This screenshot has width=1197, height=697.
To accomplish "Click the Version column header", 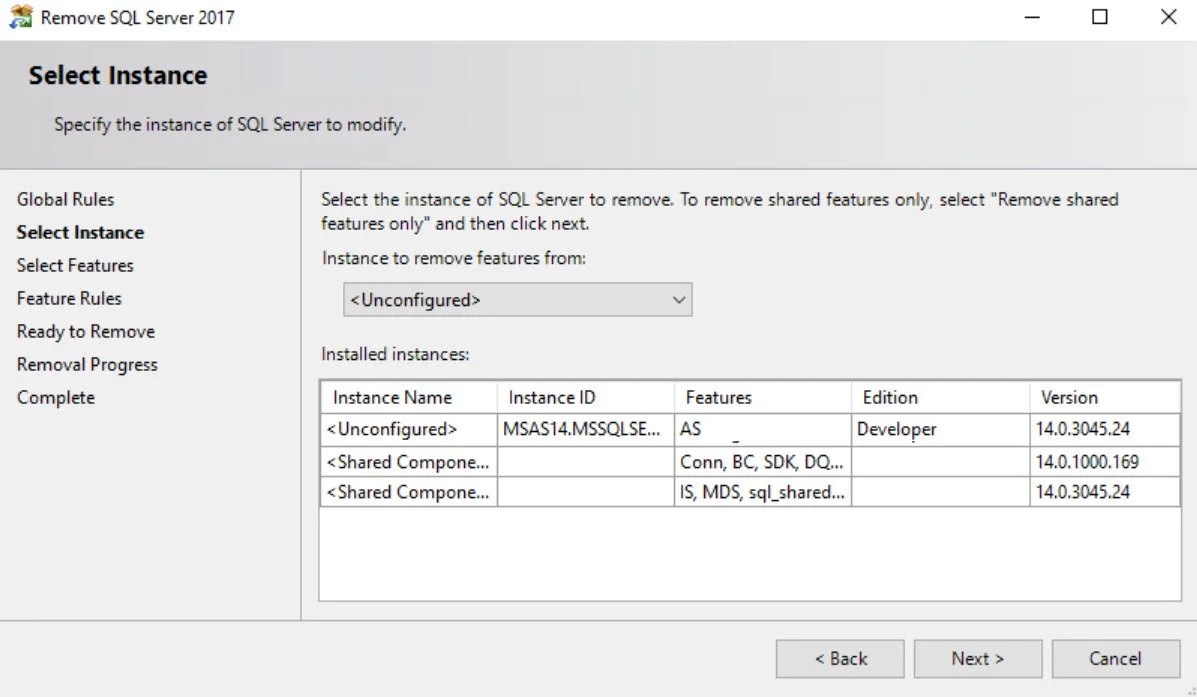I will (1105, 398).
